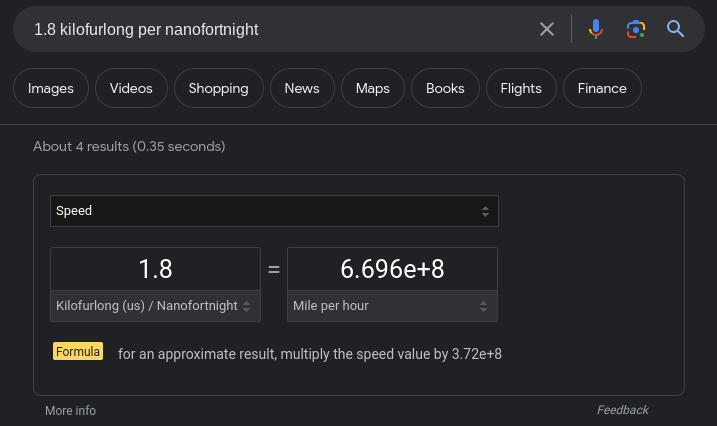Switch to the Images tab

(51, 88)
